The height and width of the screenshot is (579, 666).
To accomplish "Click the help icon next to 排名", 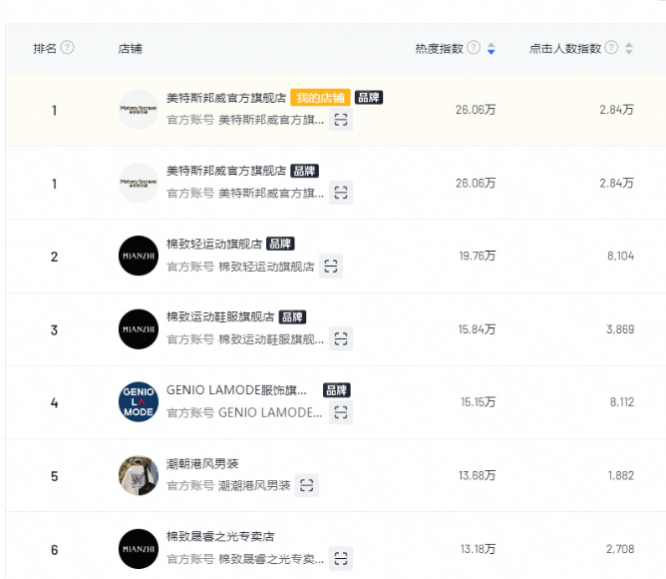I will (68, 48).
